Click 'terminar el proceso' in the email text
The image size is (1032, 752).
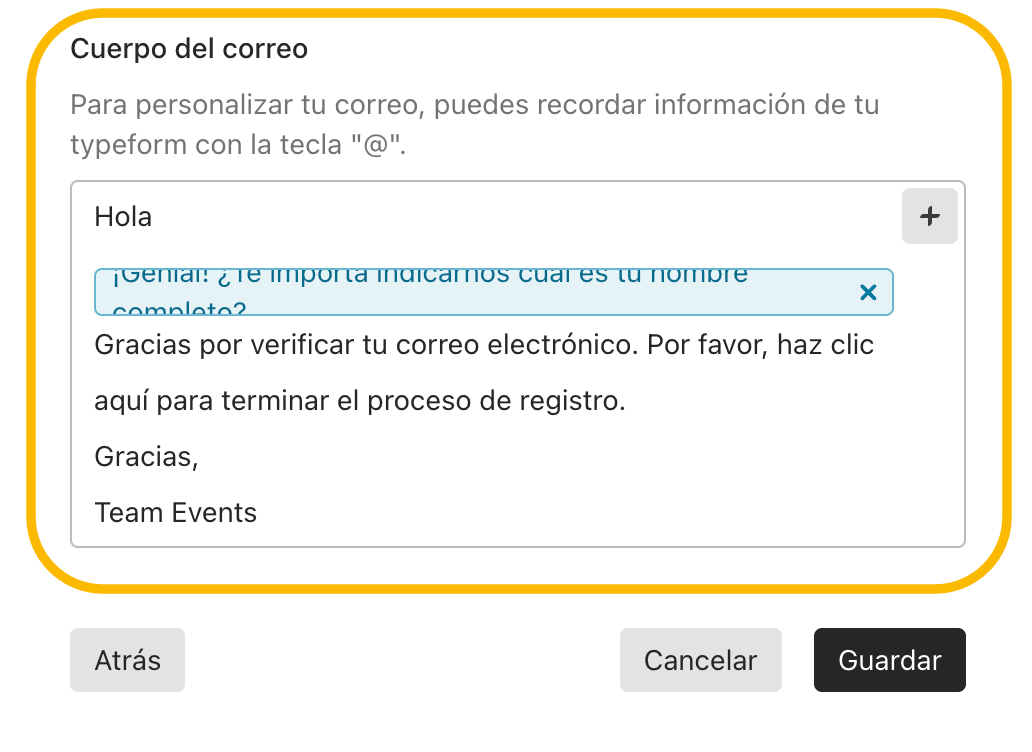point(324,401)
